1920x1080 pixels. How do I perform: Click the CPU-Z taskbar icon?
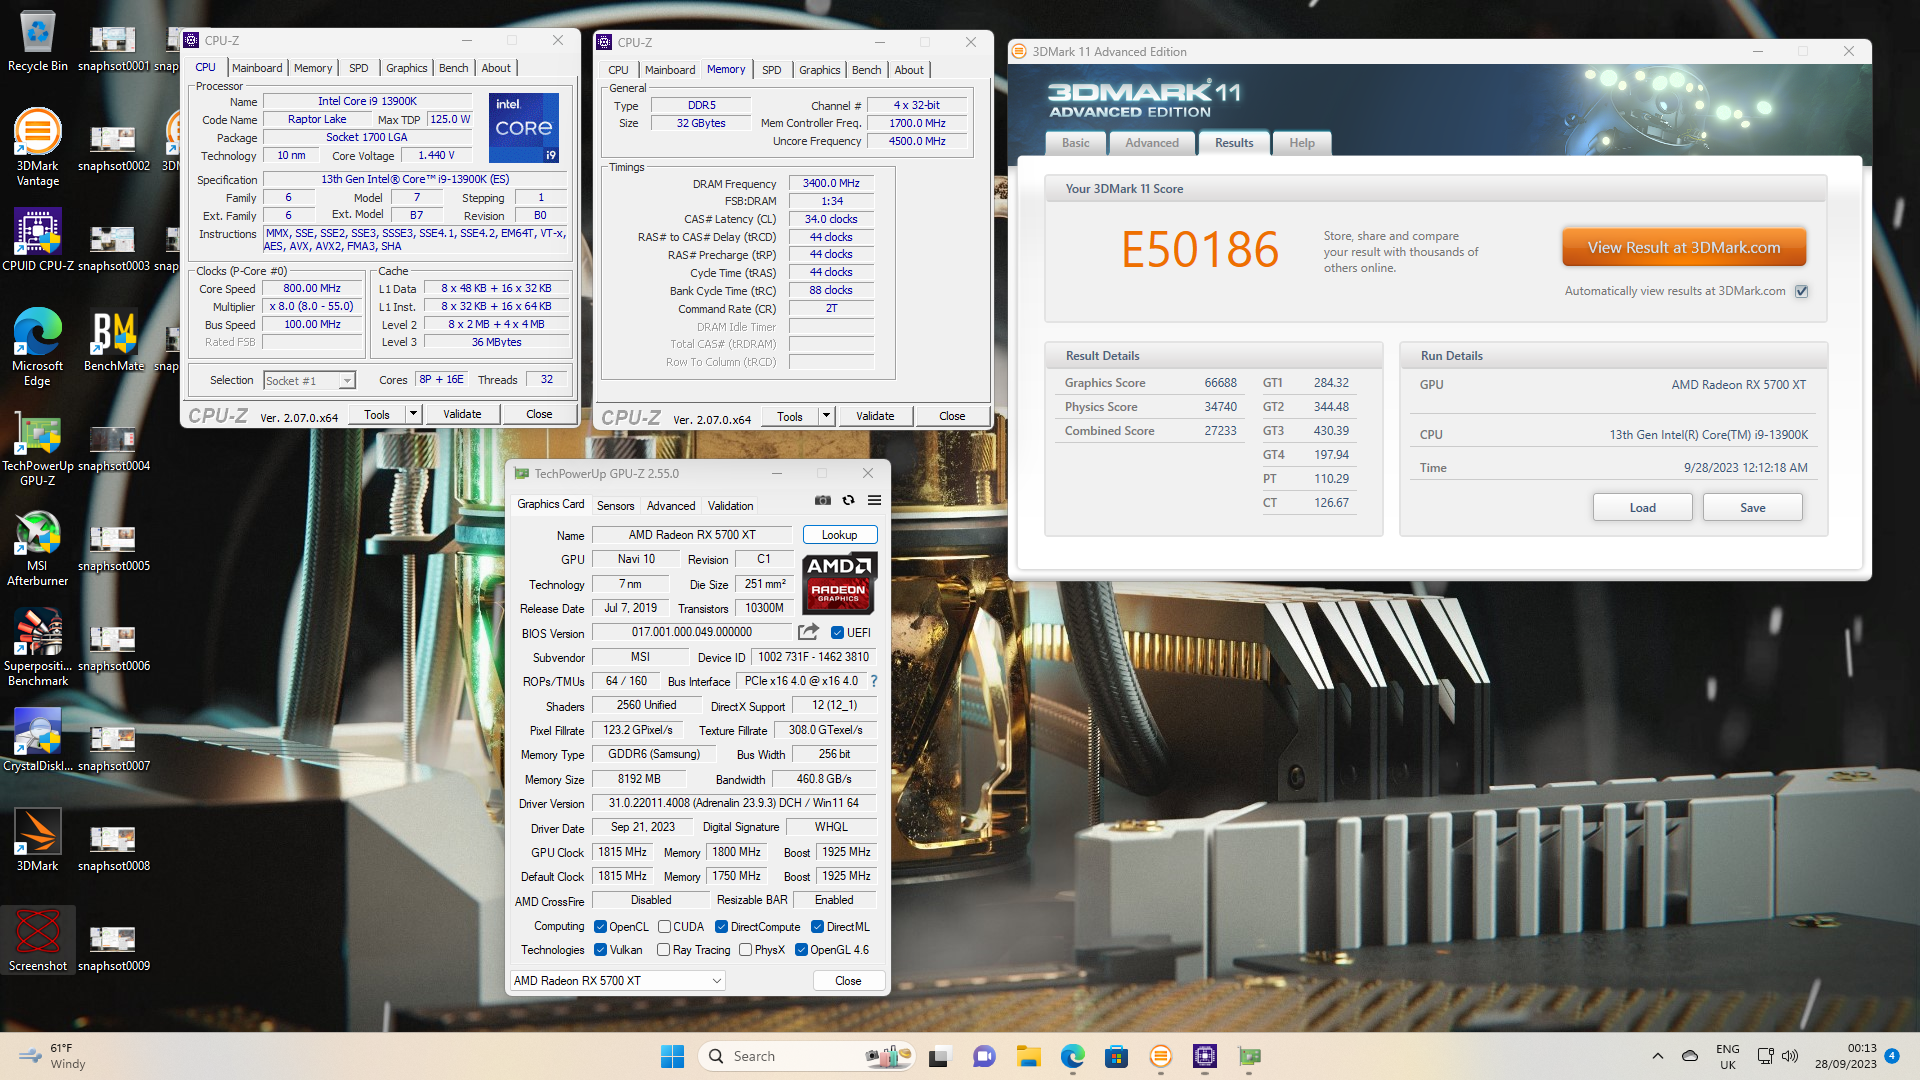tap(1204, 1056)
